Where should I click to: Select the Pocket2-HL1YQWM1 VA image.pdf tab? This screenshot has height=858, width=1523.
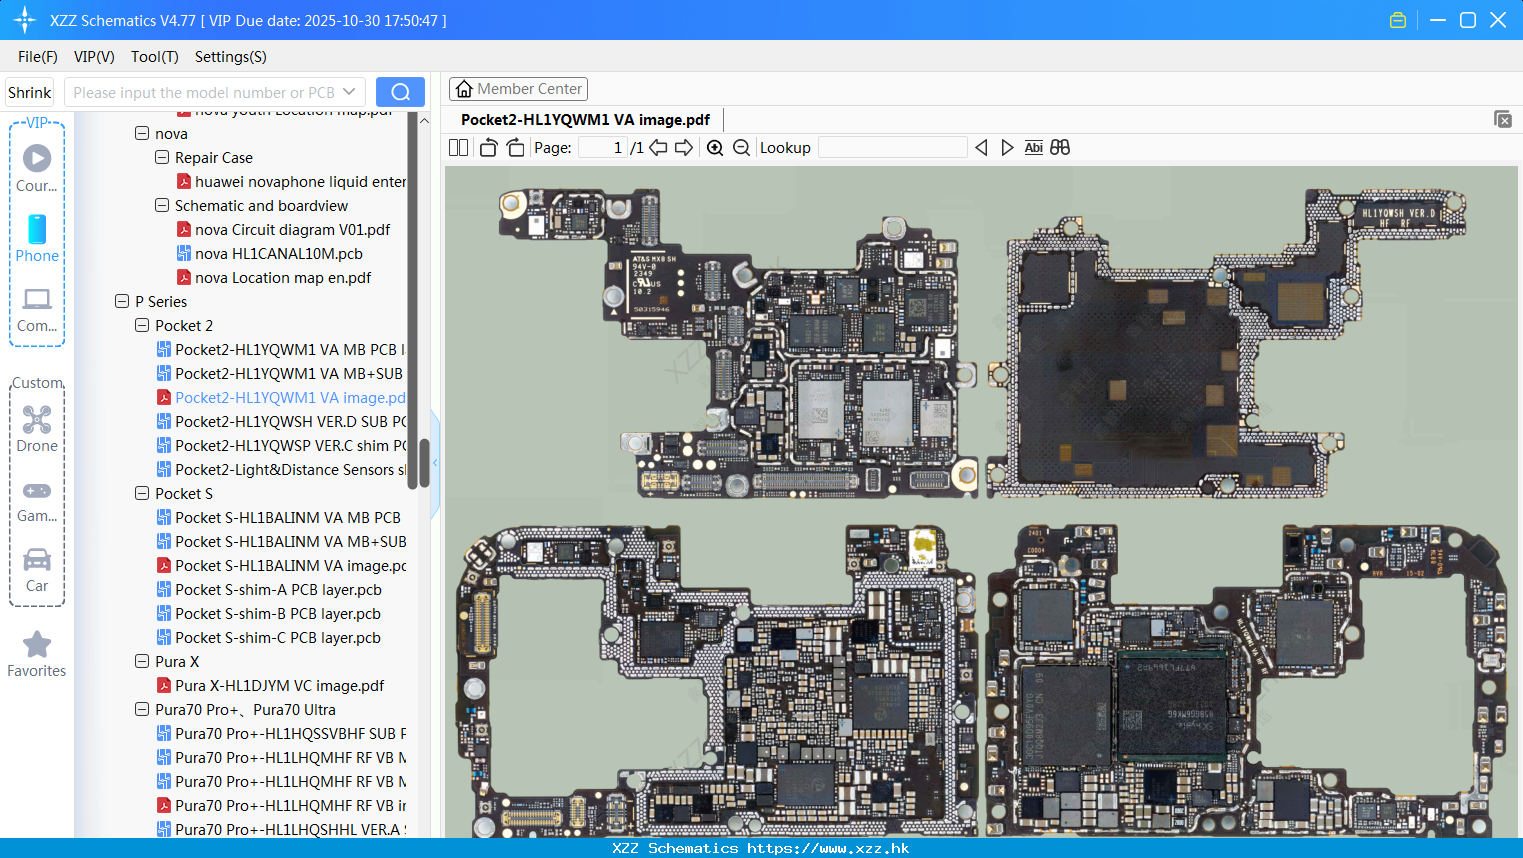(585, 119)
